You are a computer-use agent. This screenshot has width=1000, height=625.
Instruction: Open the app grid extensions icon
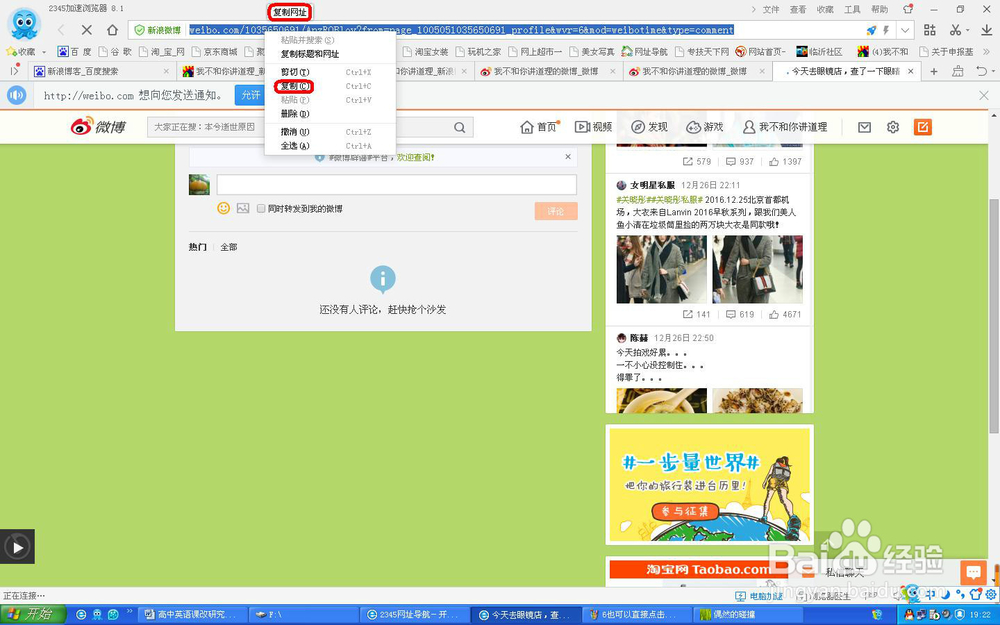click(930, 30)
